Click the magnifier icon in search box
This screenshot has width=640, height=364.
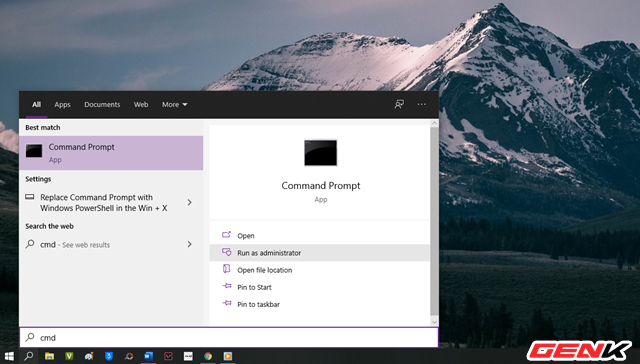30,337
